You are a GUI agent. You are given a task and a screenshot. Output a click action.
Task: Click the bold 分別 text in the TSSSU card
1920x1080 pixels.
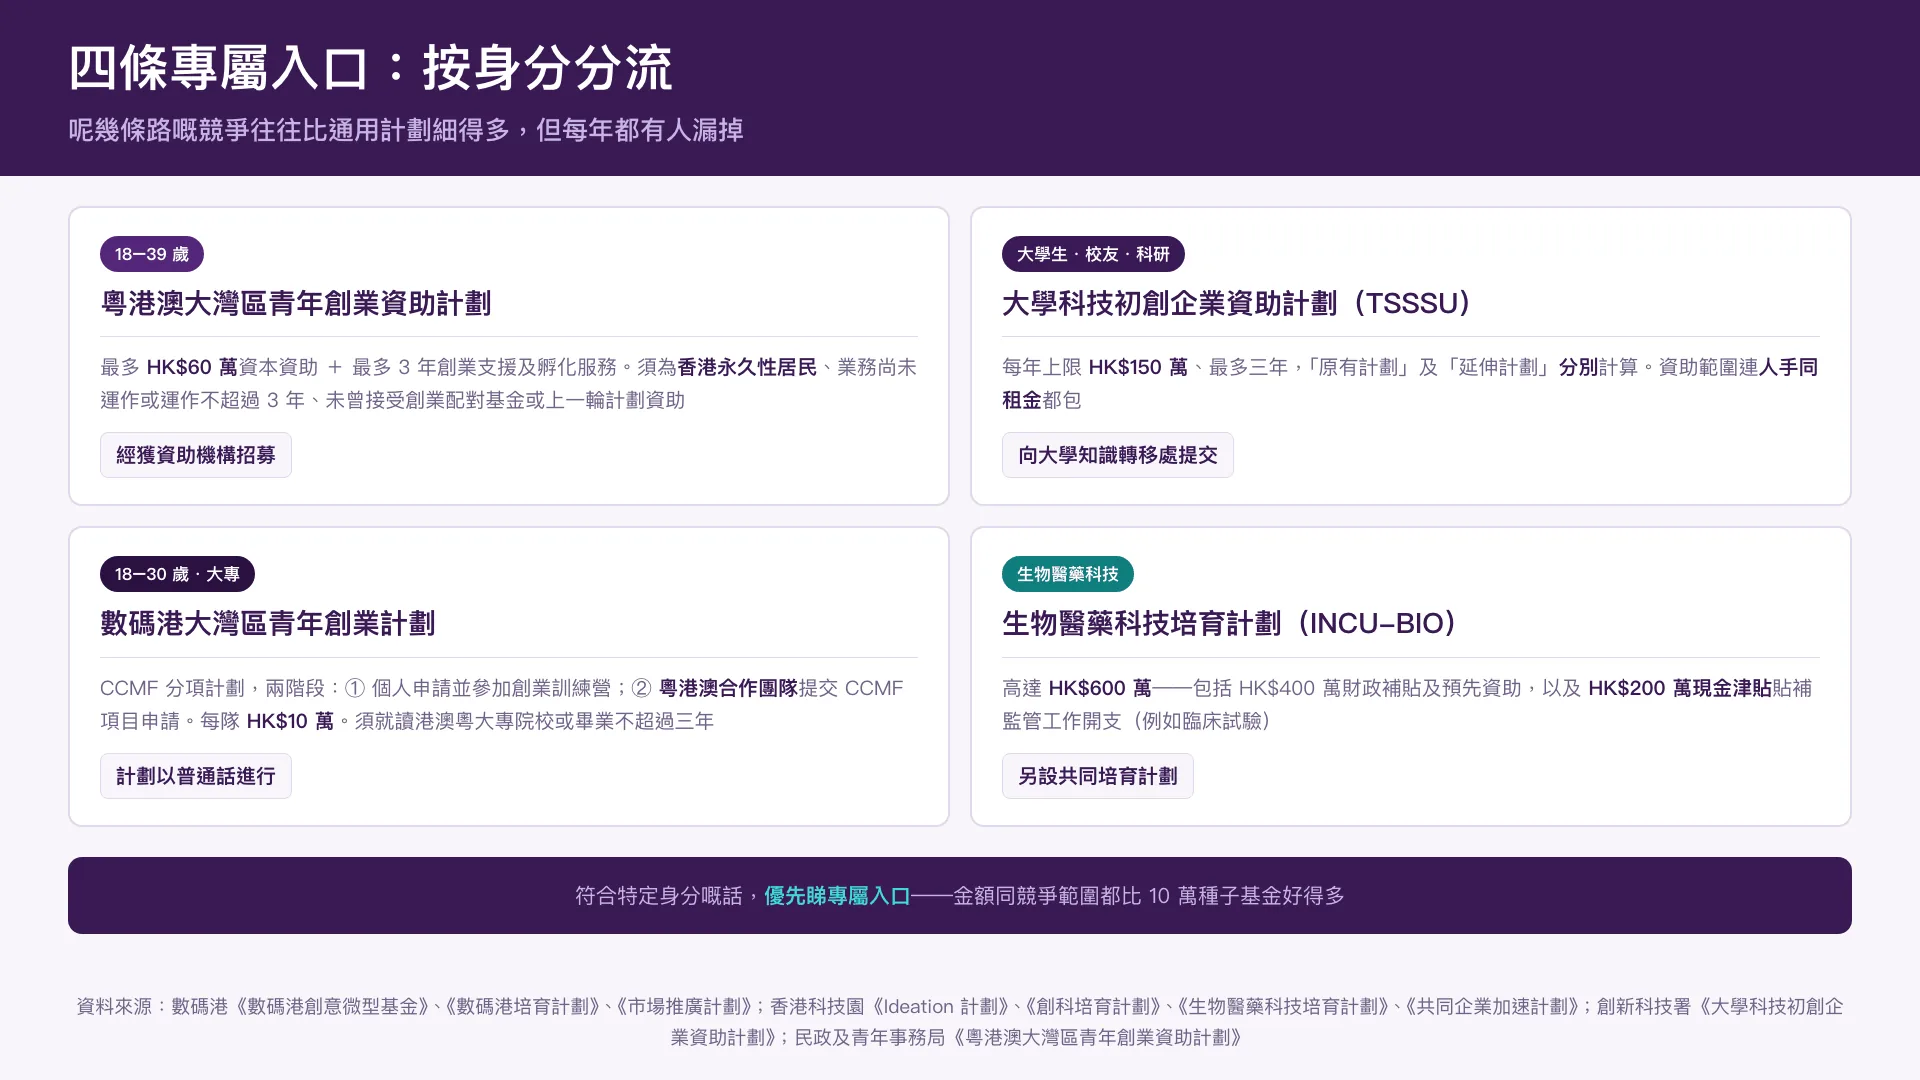point(1578,367)
